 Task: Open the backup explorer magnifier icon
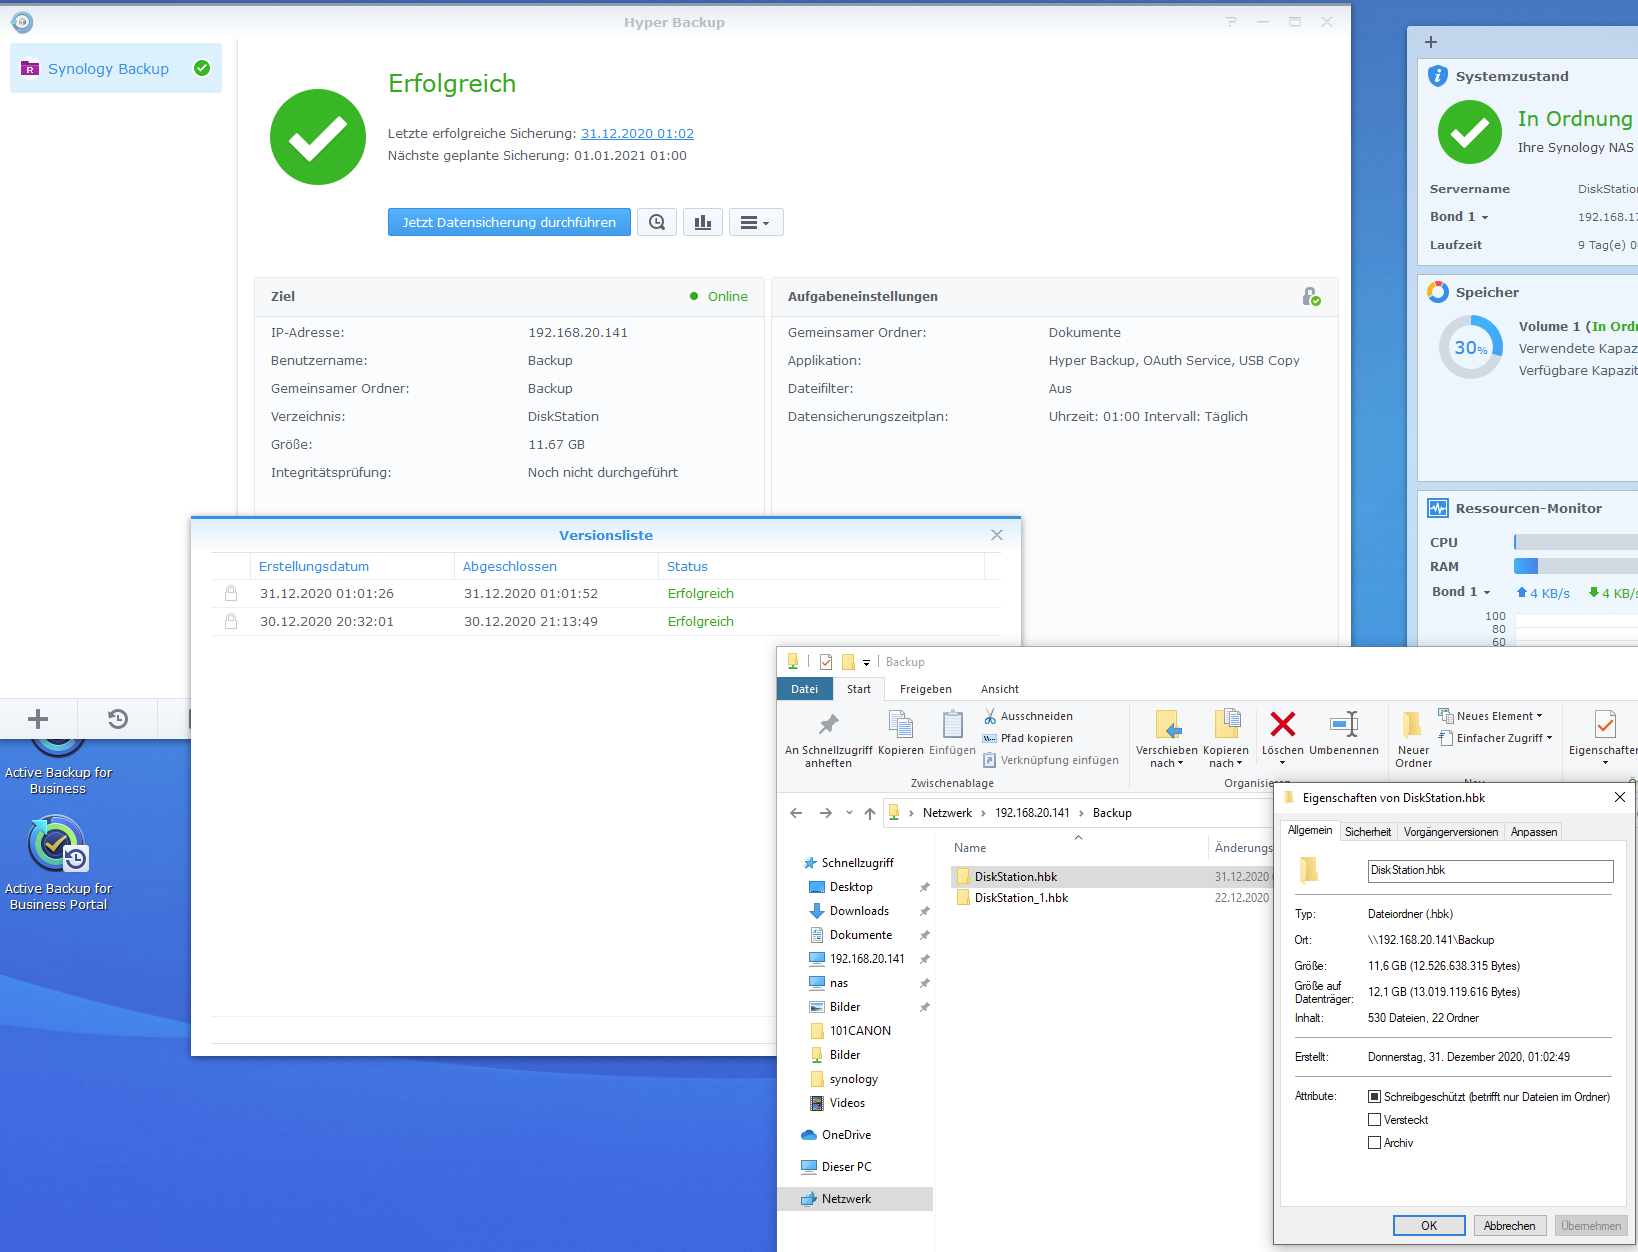click(657, 222)
